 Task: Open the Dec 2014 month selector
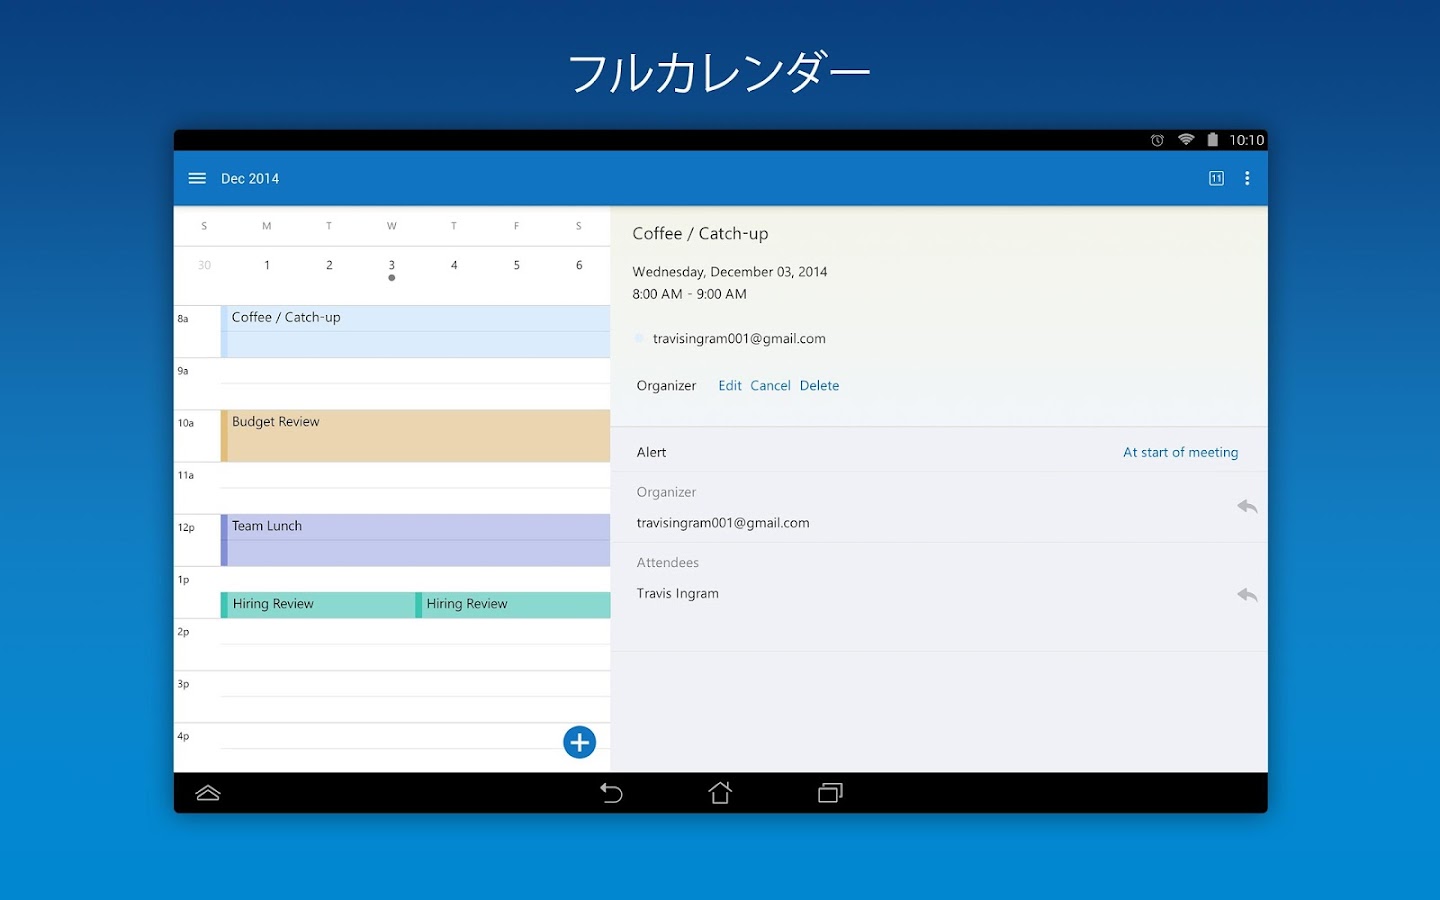coord(249,178)
